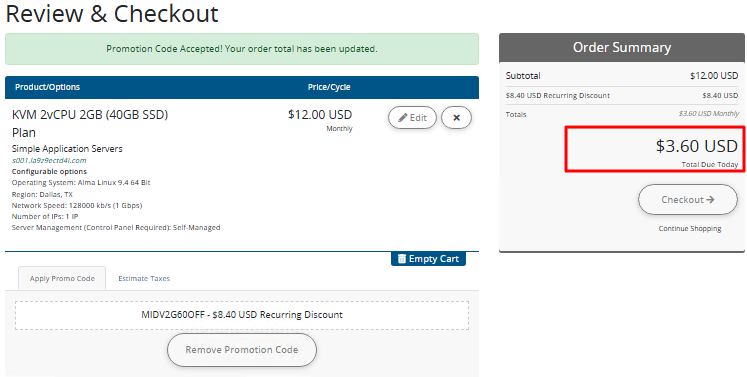Click the Recurring Discount row in summary
Image resolution: width=747 pixels, height=377 pixels.
[622, 95]
